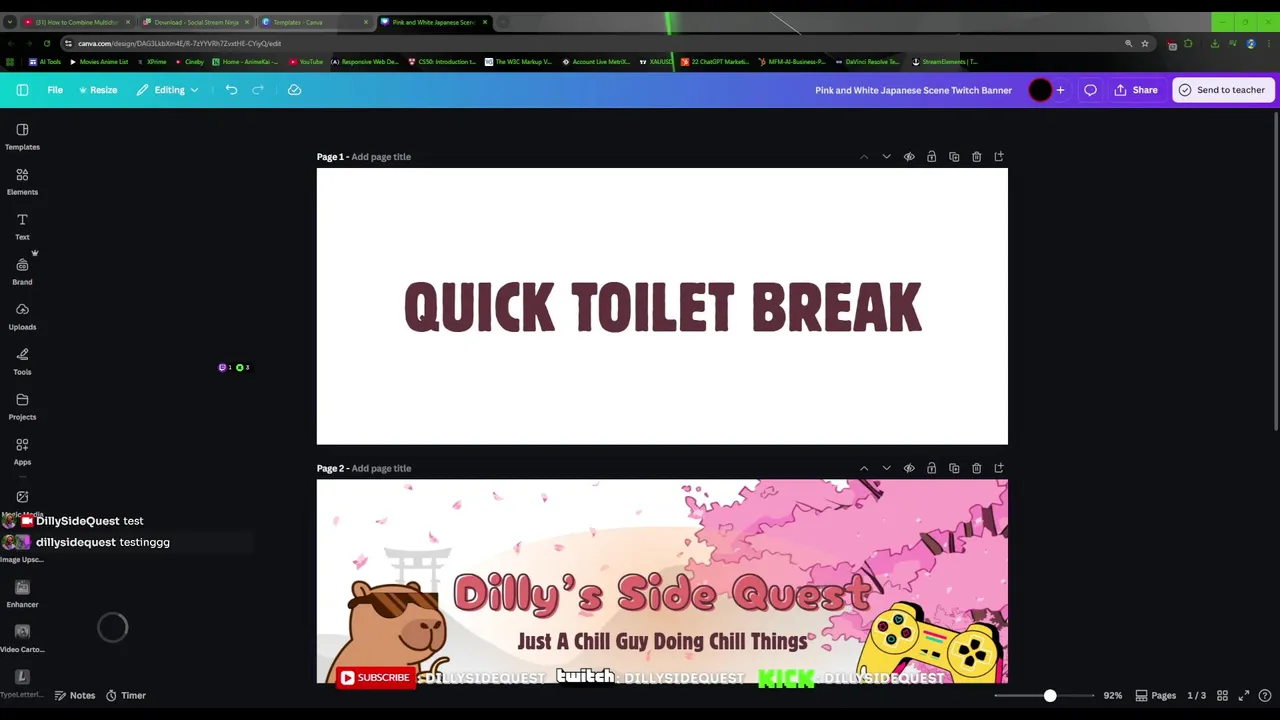Click Send to teacher button
The width and height of the screenshot is (1280, 720).
tap(1222, 90)
